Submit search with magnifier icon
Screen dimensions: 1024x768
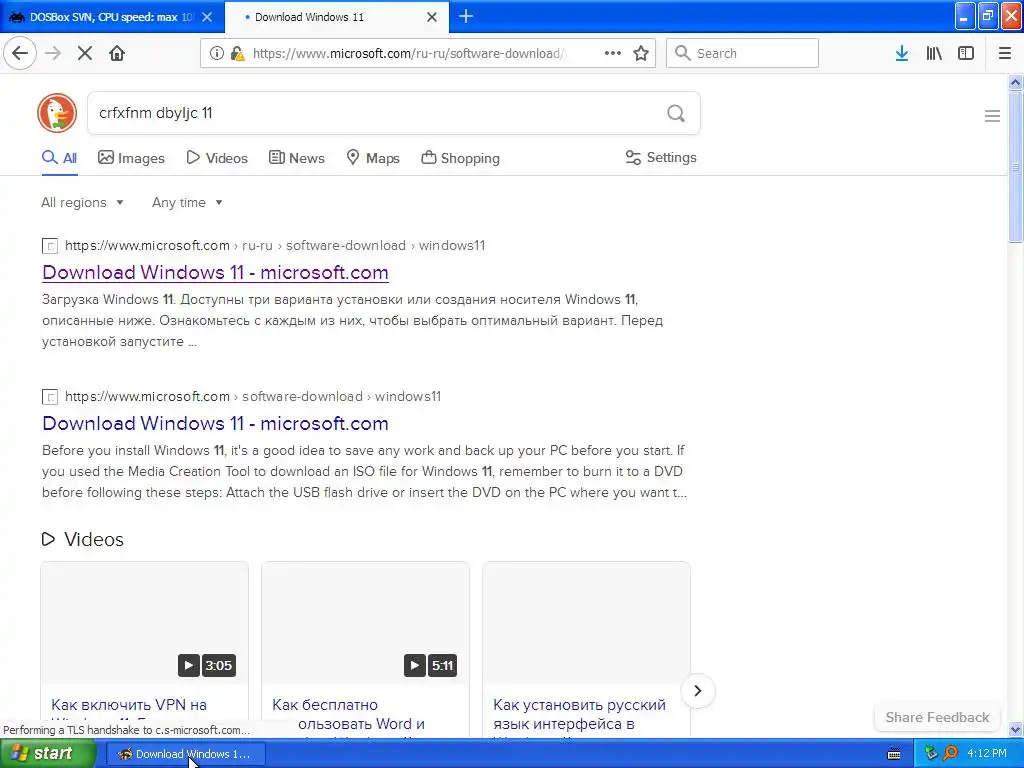click(676, 114)
